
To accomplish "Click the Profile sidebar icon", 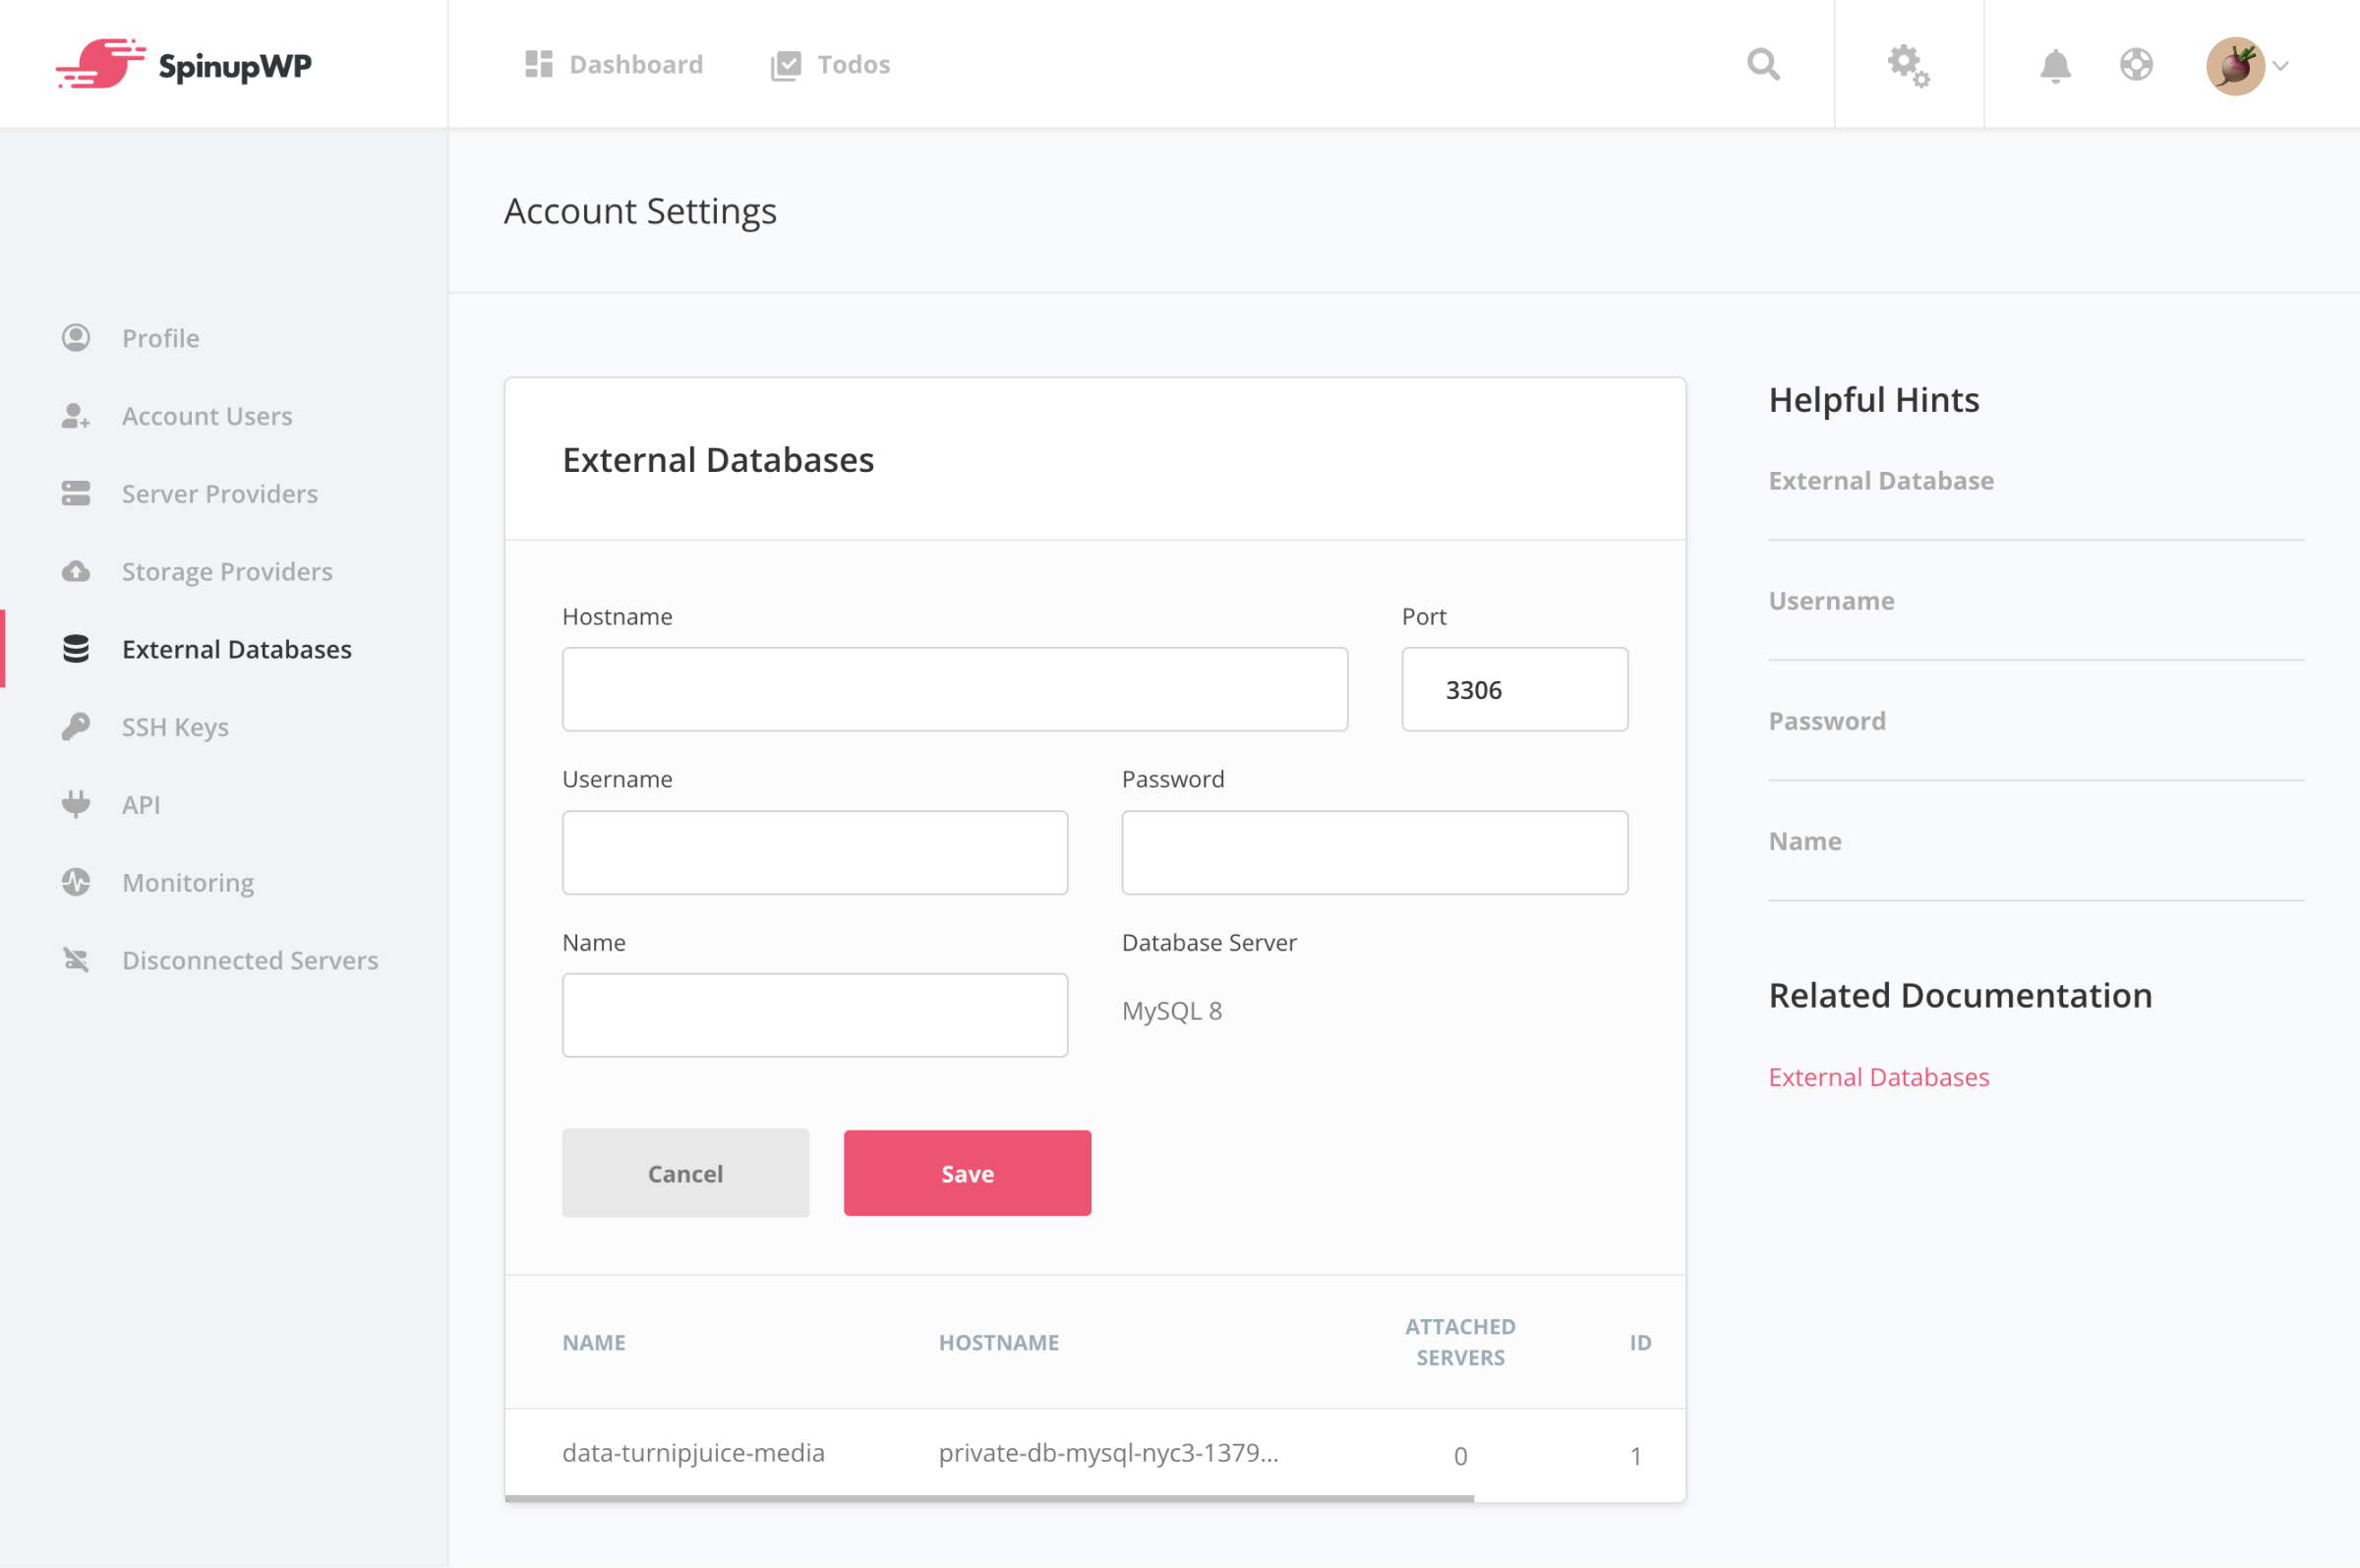I will tap(77, 336).
